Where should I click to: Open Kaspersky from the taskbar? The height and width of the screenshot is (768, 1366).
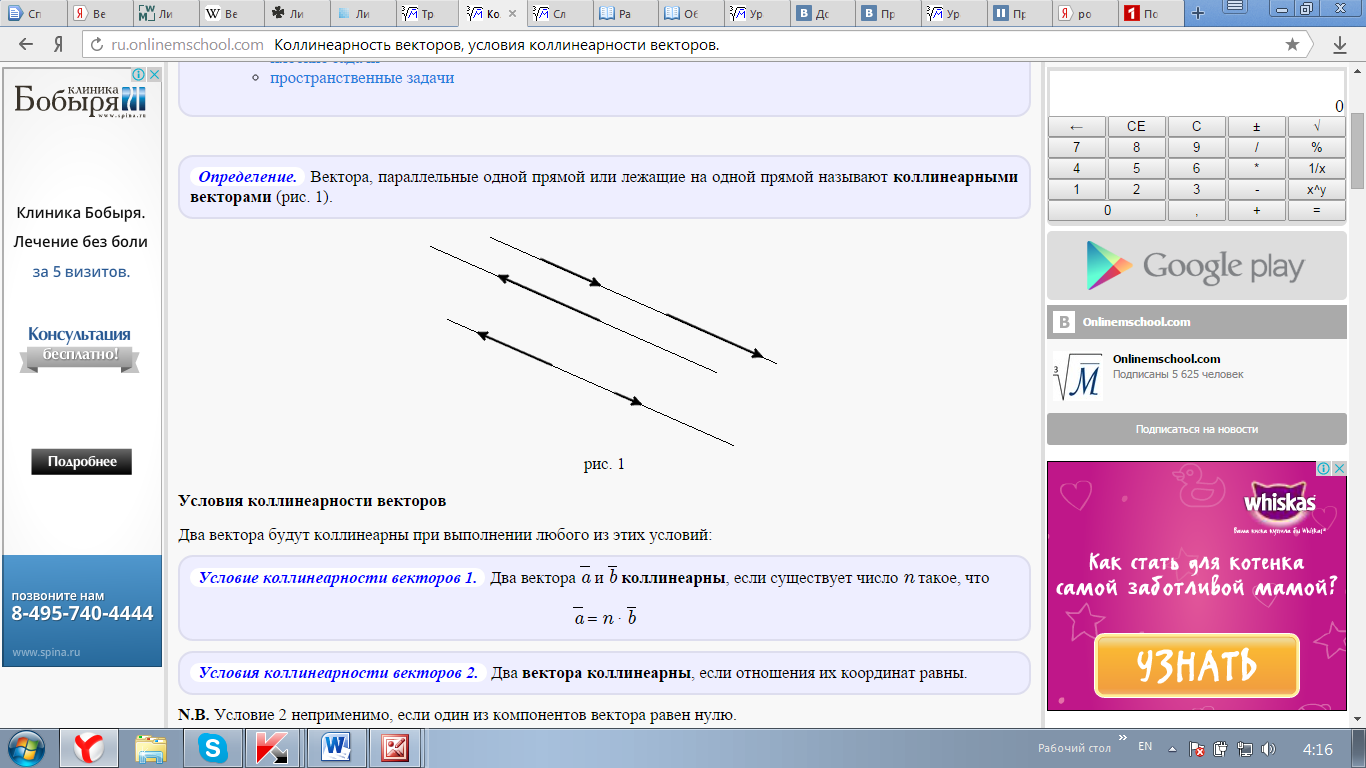point(273,748)
